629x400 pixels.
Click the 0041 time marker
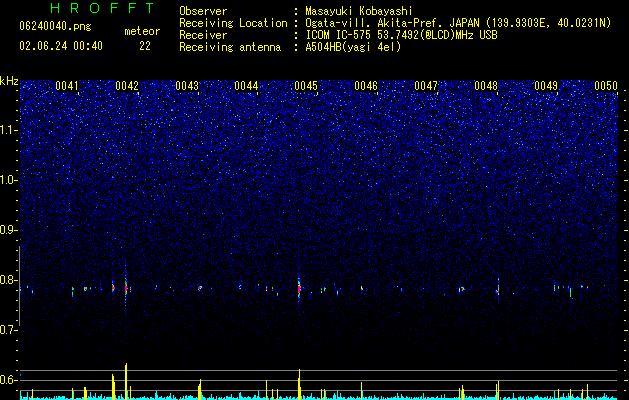67,86
